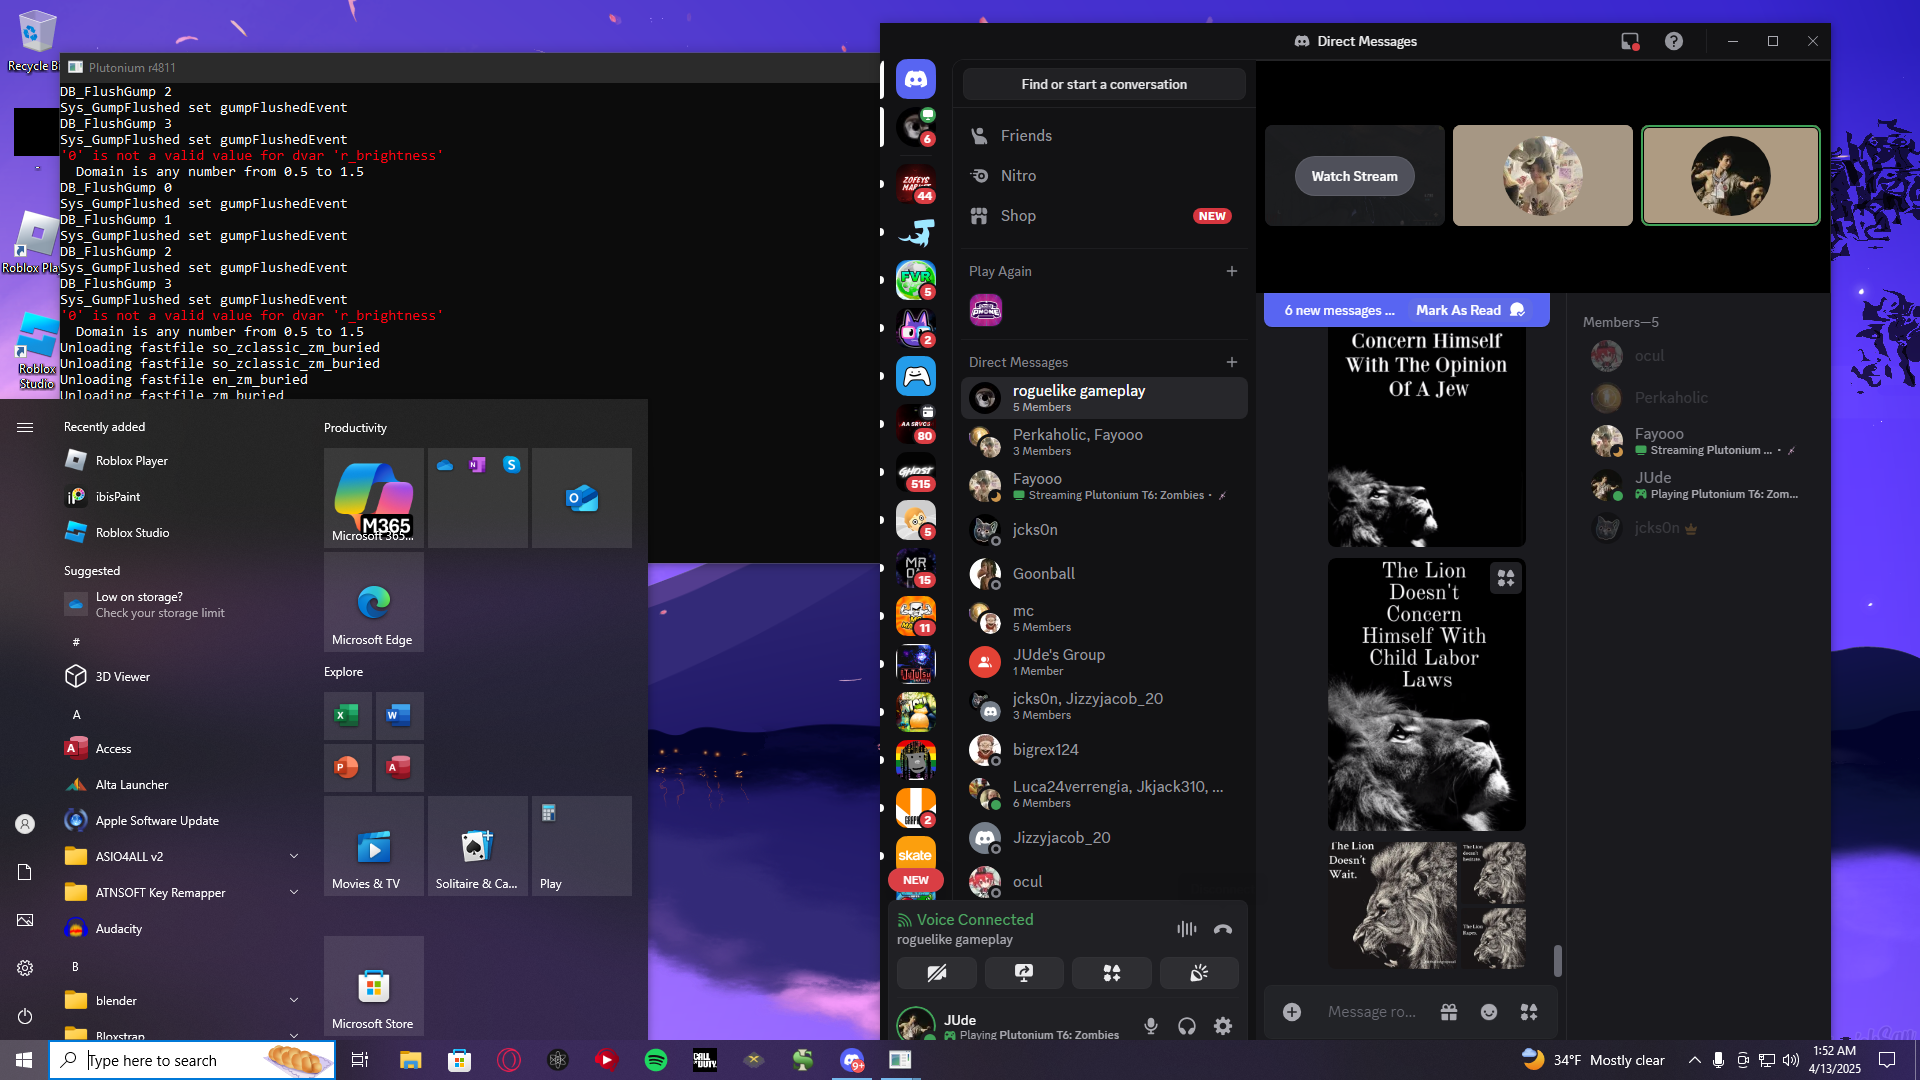Viewport: 1920px width, 1080px height.
Task: Open Discord user settings gear
Action: [x=1222, y=1026]
